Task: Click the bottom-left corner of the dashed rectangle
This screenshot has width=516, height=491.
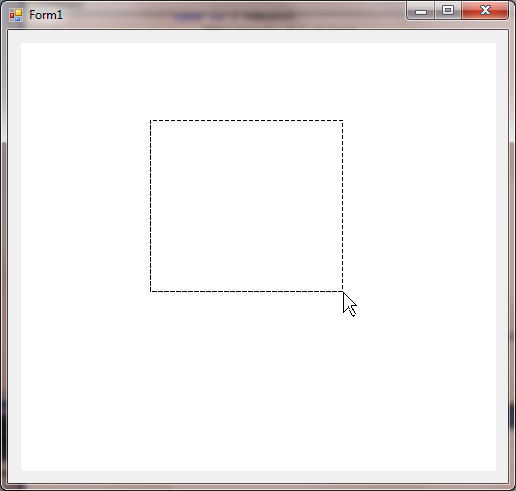Action: [x=151, y=291]
